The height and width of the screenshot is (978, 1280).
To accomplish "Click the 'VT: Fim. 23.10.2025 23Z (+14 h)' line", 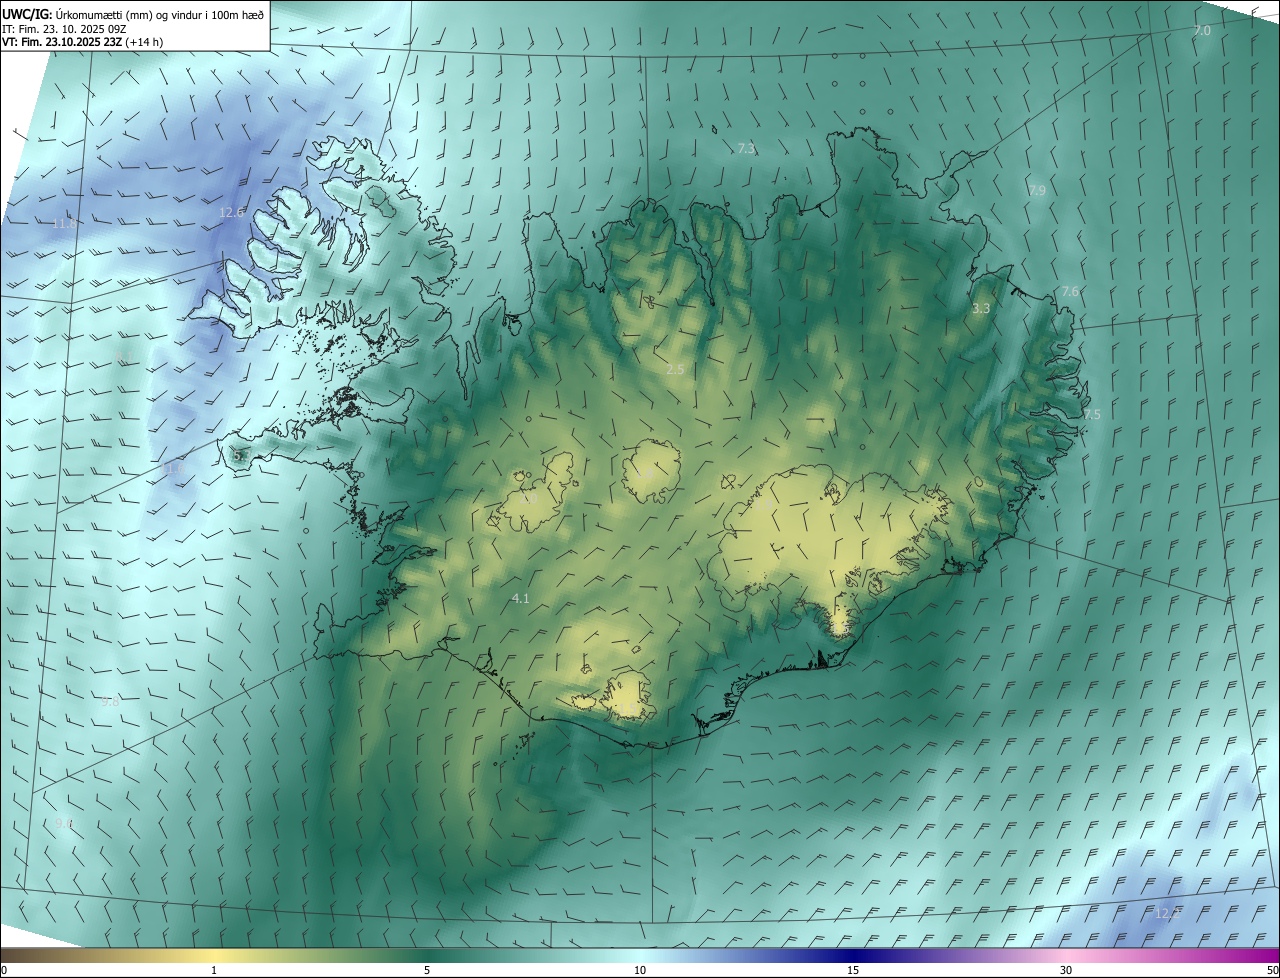I will pyautogui.click(x=83, y=42).
